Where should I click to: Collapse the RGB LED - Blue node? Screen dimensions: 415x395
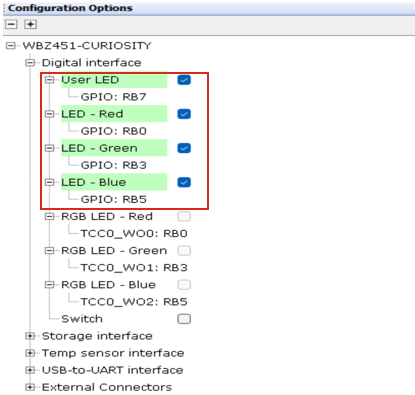(x=49, y=285)
